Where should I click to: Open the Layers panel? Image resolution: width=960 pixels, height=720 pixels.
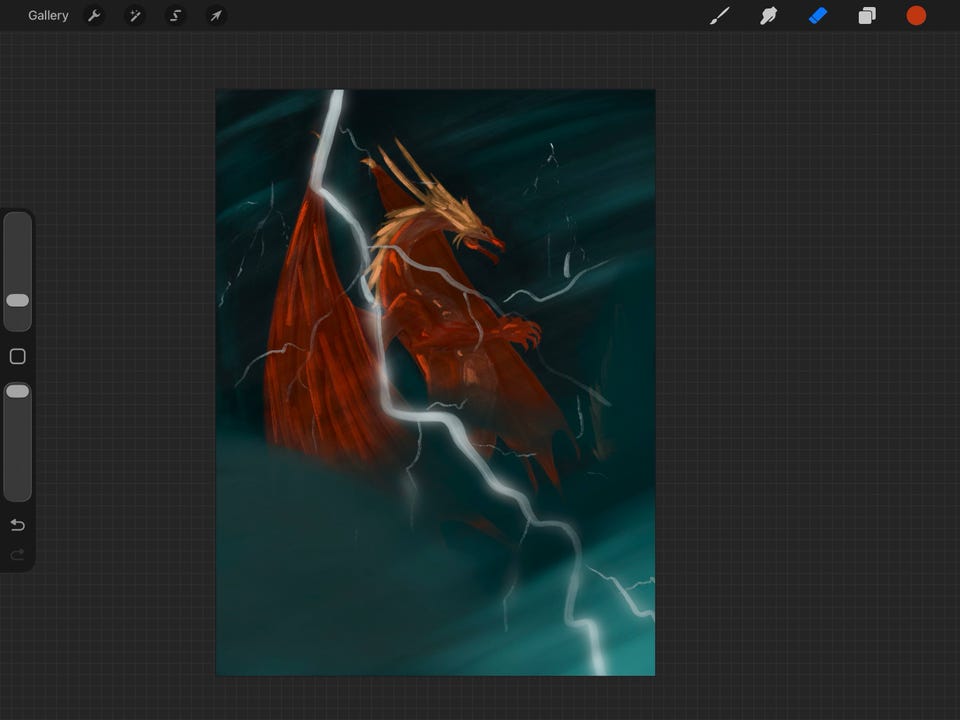[x=867, y=15]
